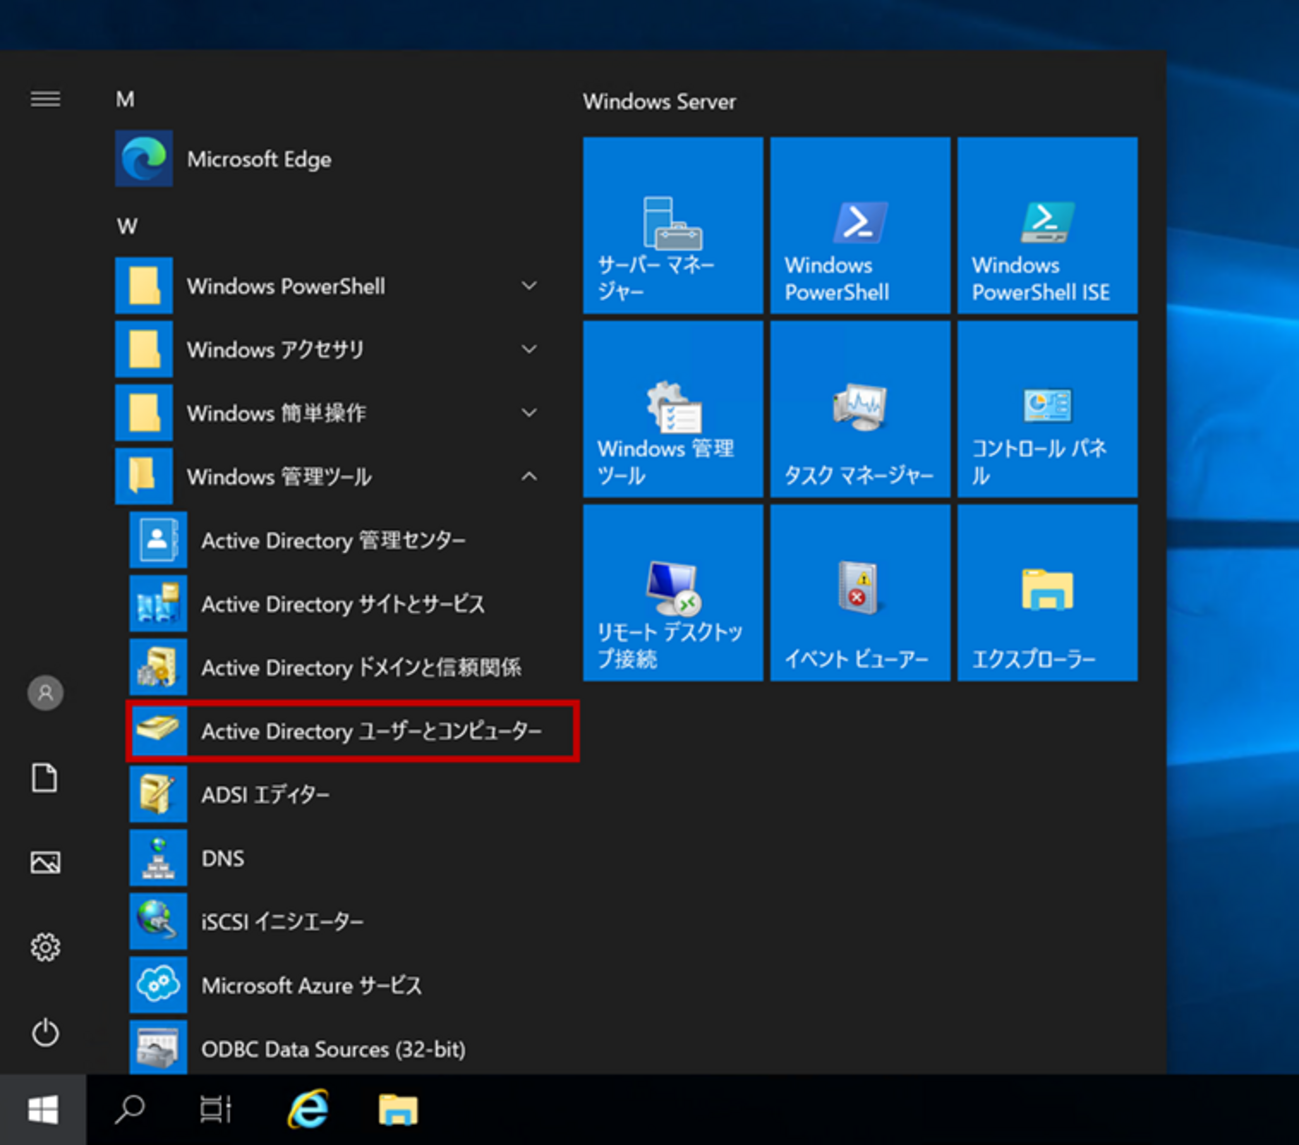Viewport: 1299px width, 1145px height.
Task: Click Internet Explorer in the taskbar
Action: click(x=308, y=1110)
